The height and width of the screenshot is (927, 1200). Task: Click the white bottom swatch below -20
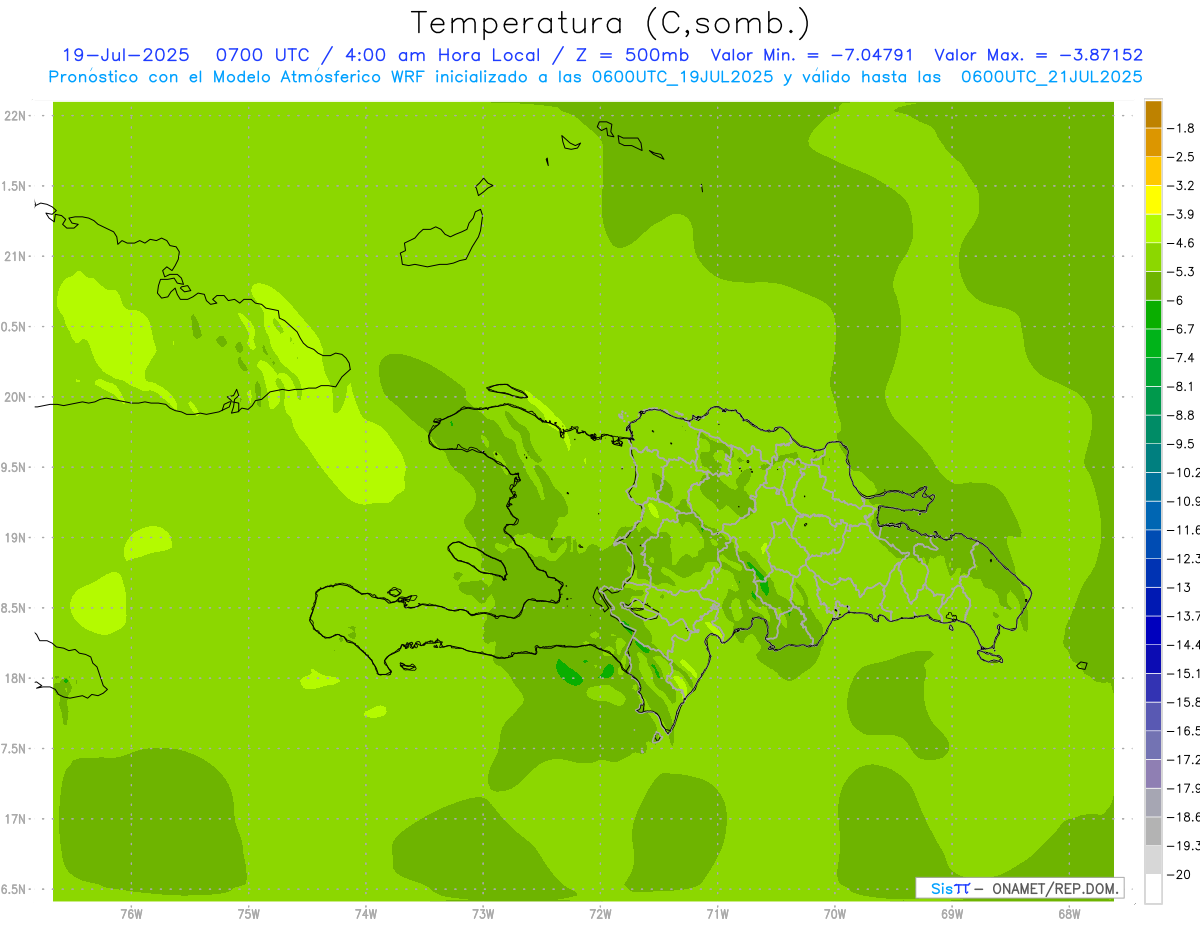pyautogui.click(x=1153, y=888)
